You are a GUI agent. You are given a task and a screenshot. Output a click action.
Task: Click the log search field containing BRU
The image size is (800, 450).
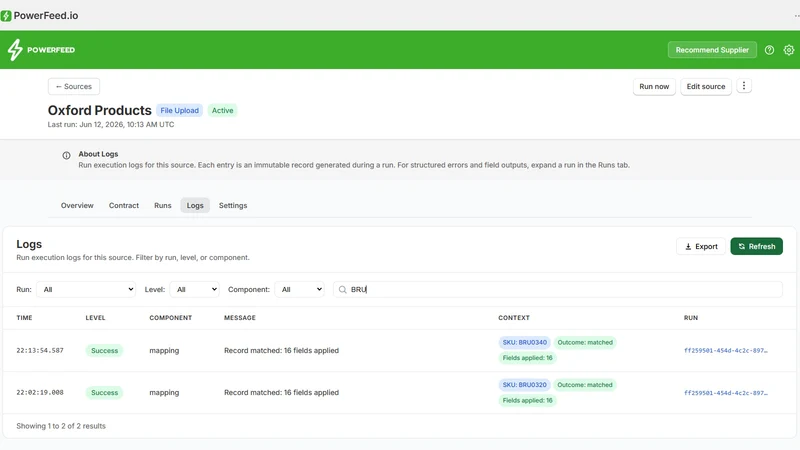[x=558, y=289]
